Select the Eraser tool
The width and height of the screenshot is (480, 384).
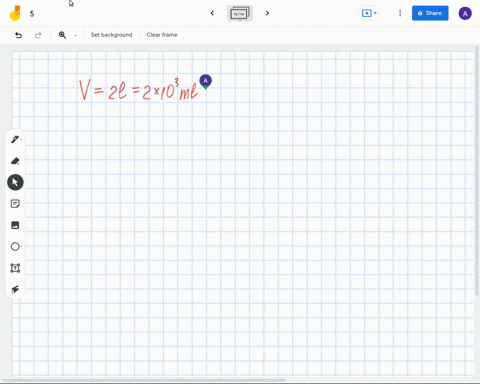click(x=15, y=161)
